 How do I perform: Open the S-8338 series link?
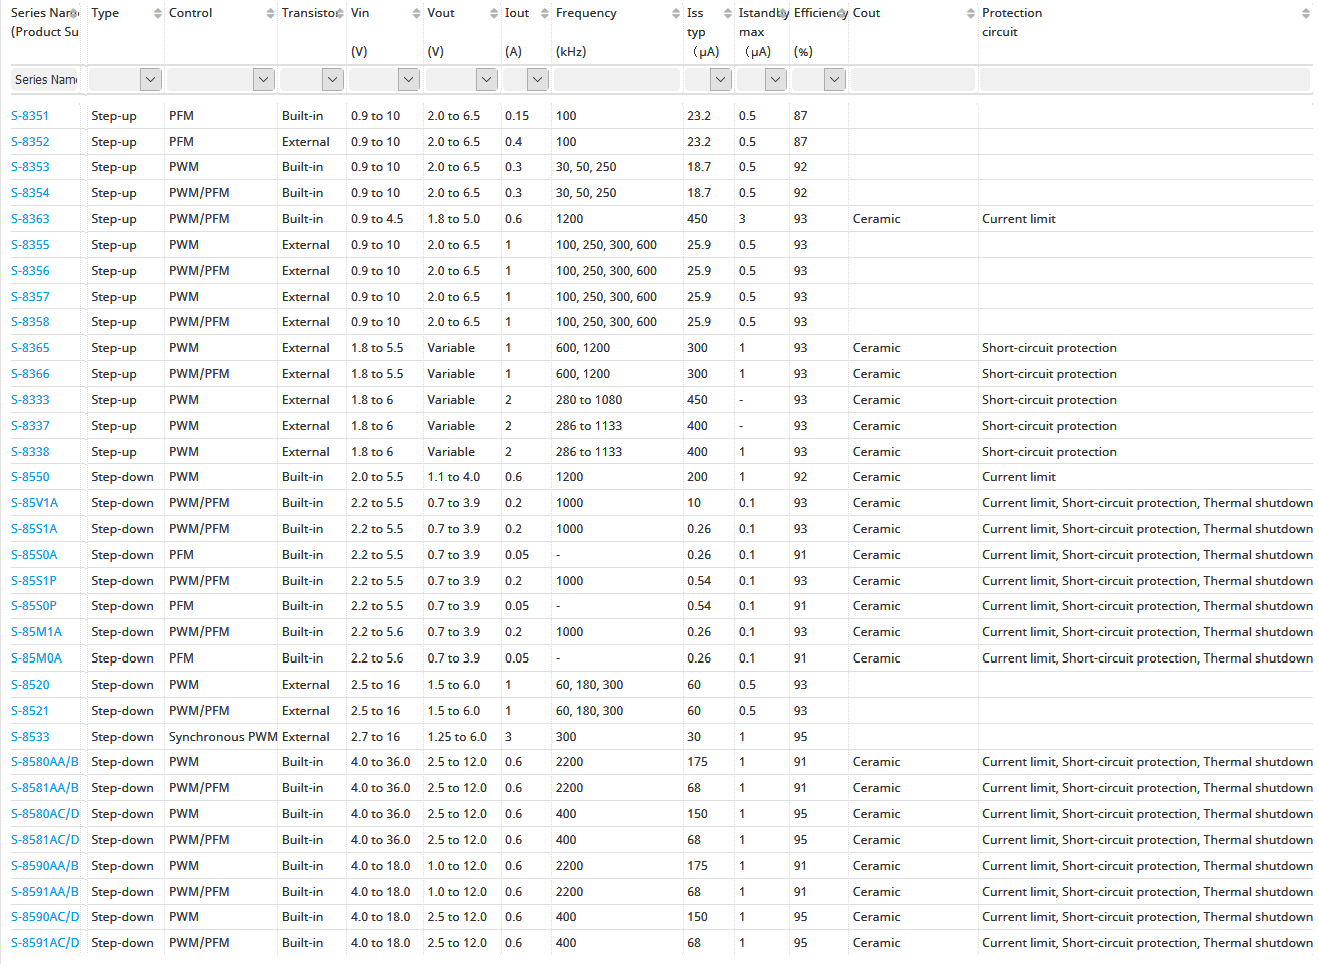(x=30, y=452)
